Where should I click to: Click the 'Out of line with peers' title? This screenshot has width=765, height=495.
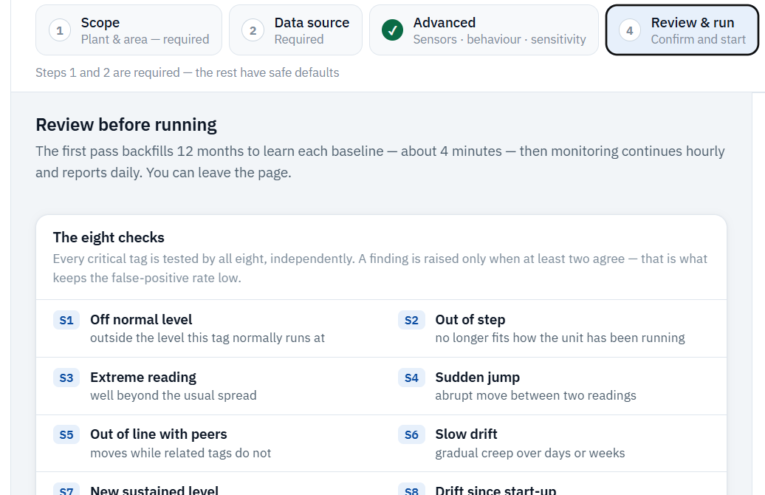click(159, 434)
